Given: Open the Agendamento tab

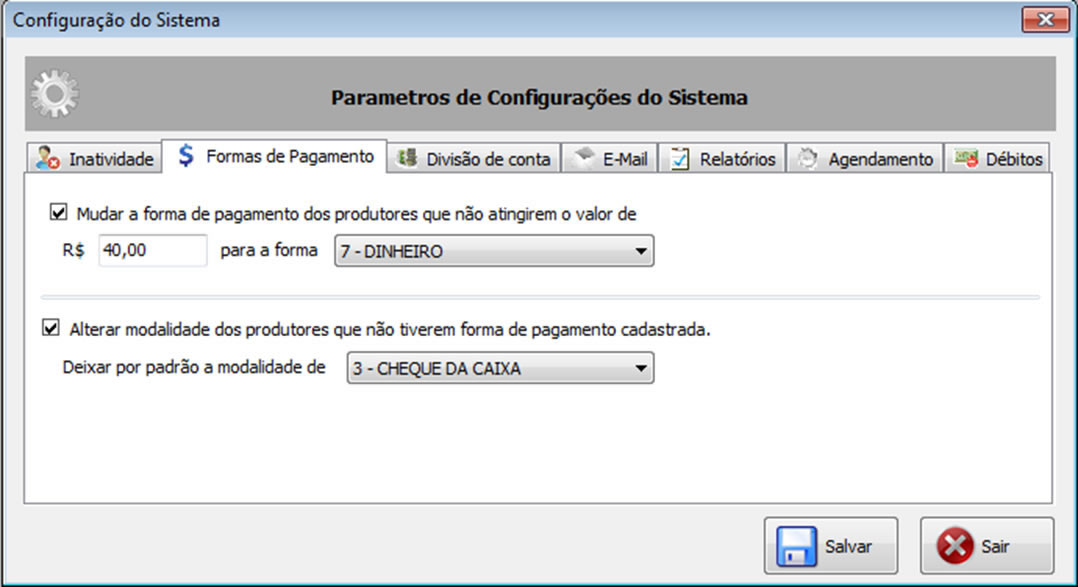Looking at the screenshot, I should coord(865,159).
